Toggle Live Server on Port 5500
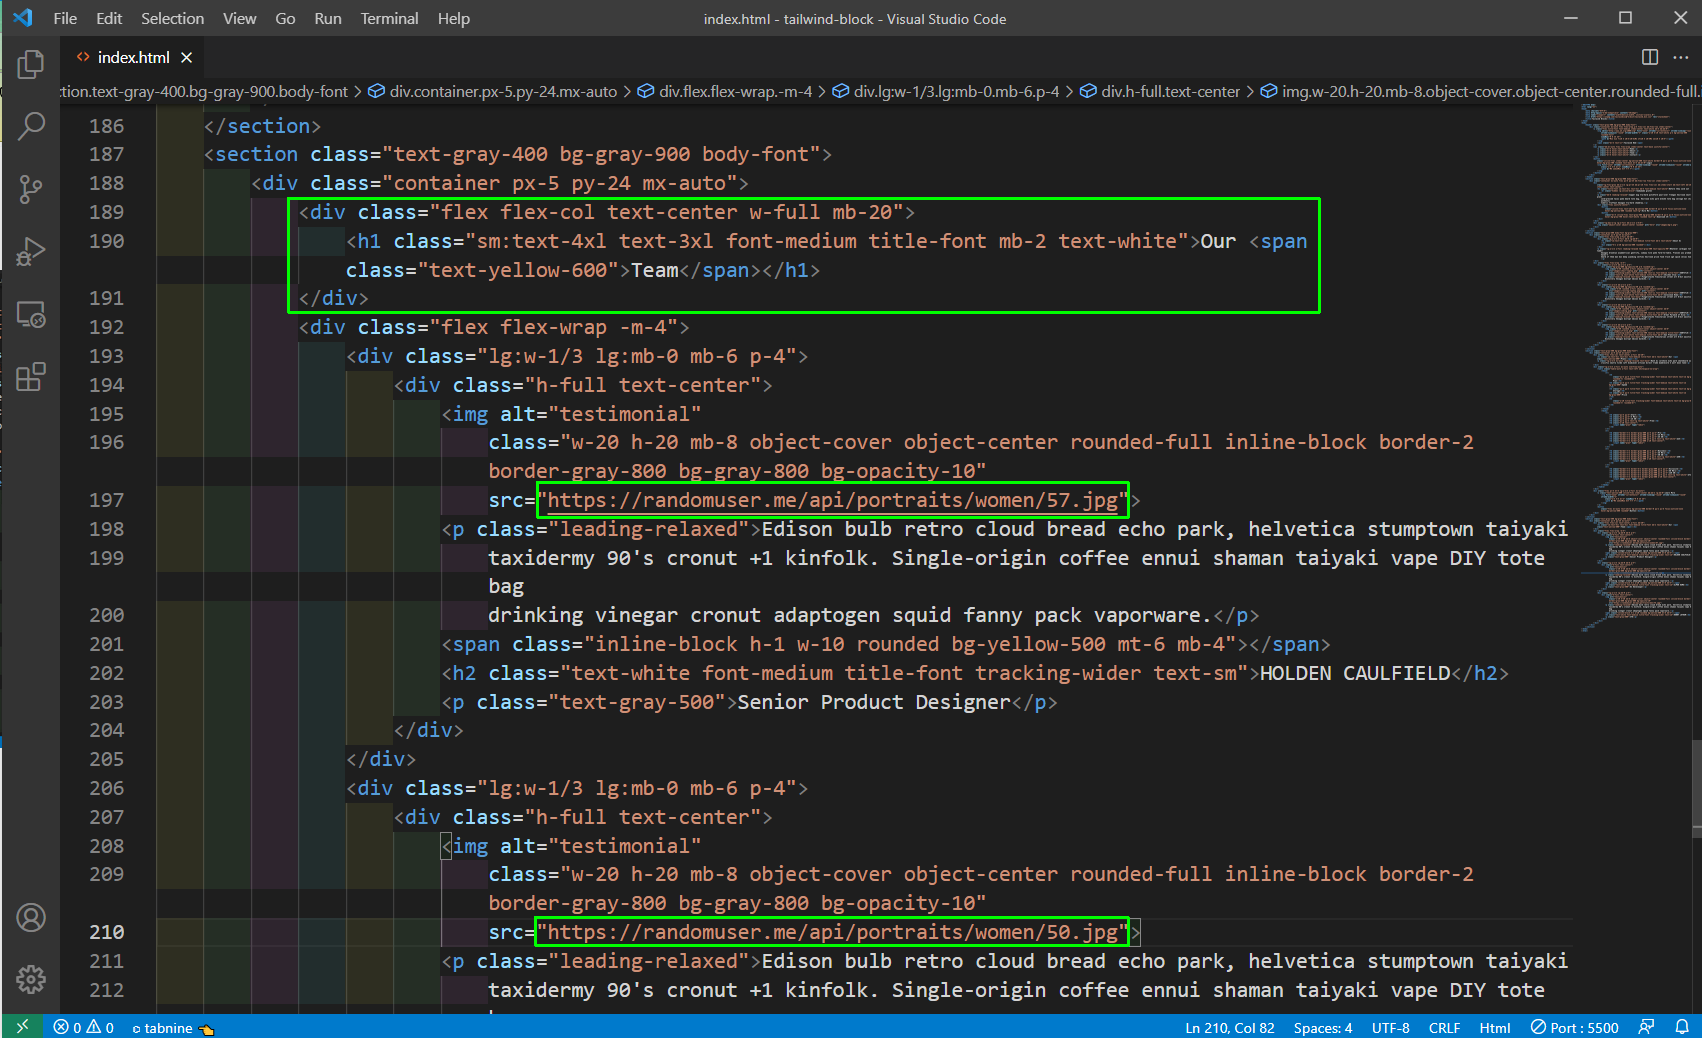1702x1038 pixels. pyautogui.click(x=1575, y=1028)
